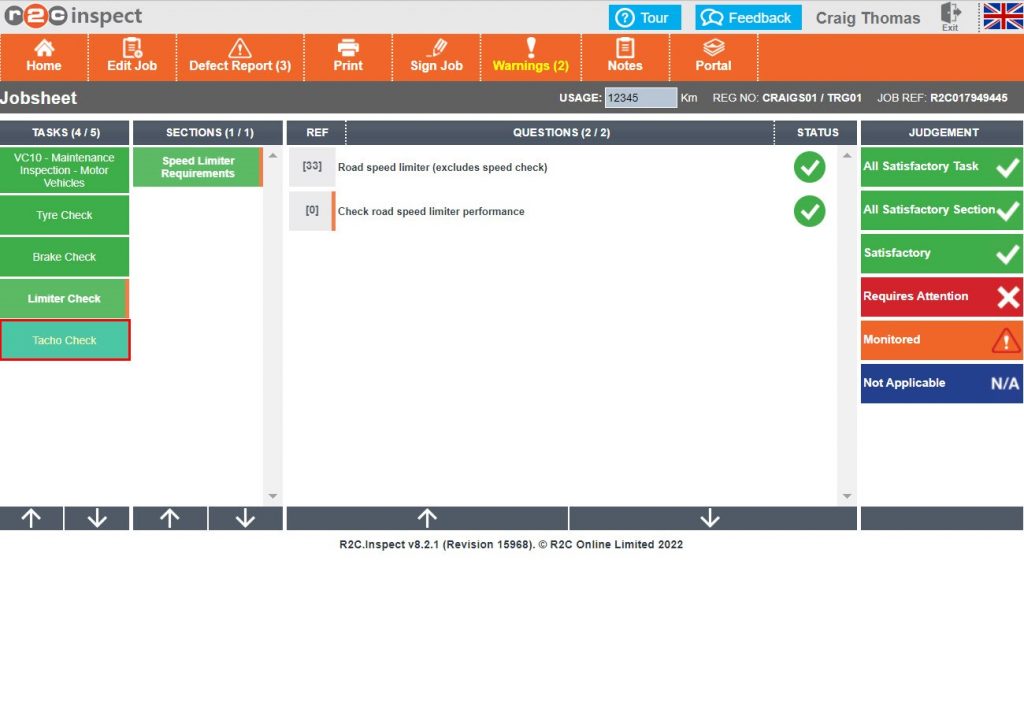This screenshot has width=1024, height=709.
Task: Click the Usage kilometres input field
Action: coord(639,97)
